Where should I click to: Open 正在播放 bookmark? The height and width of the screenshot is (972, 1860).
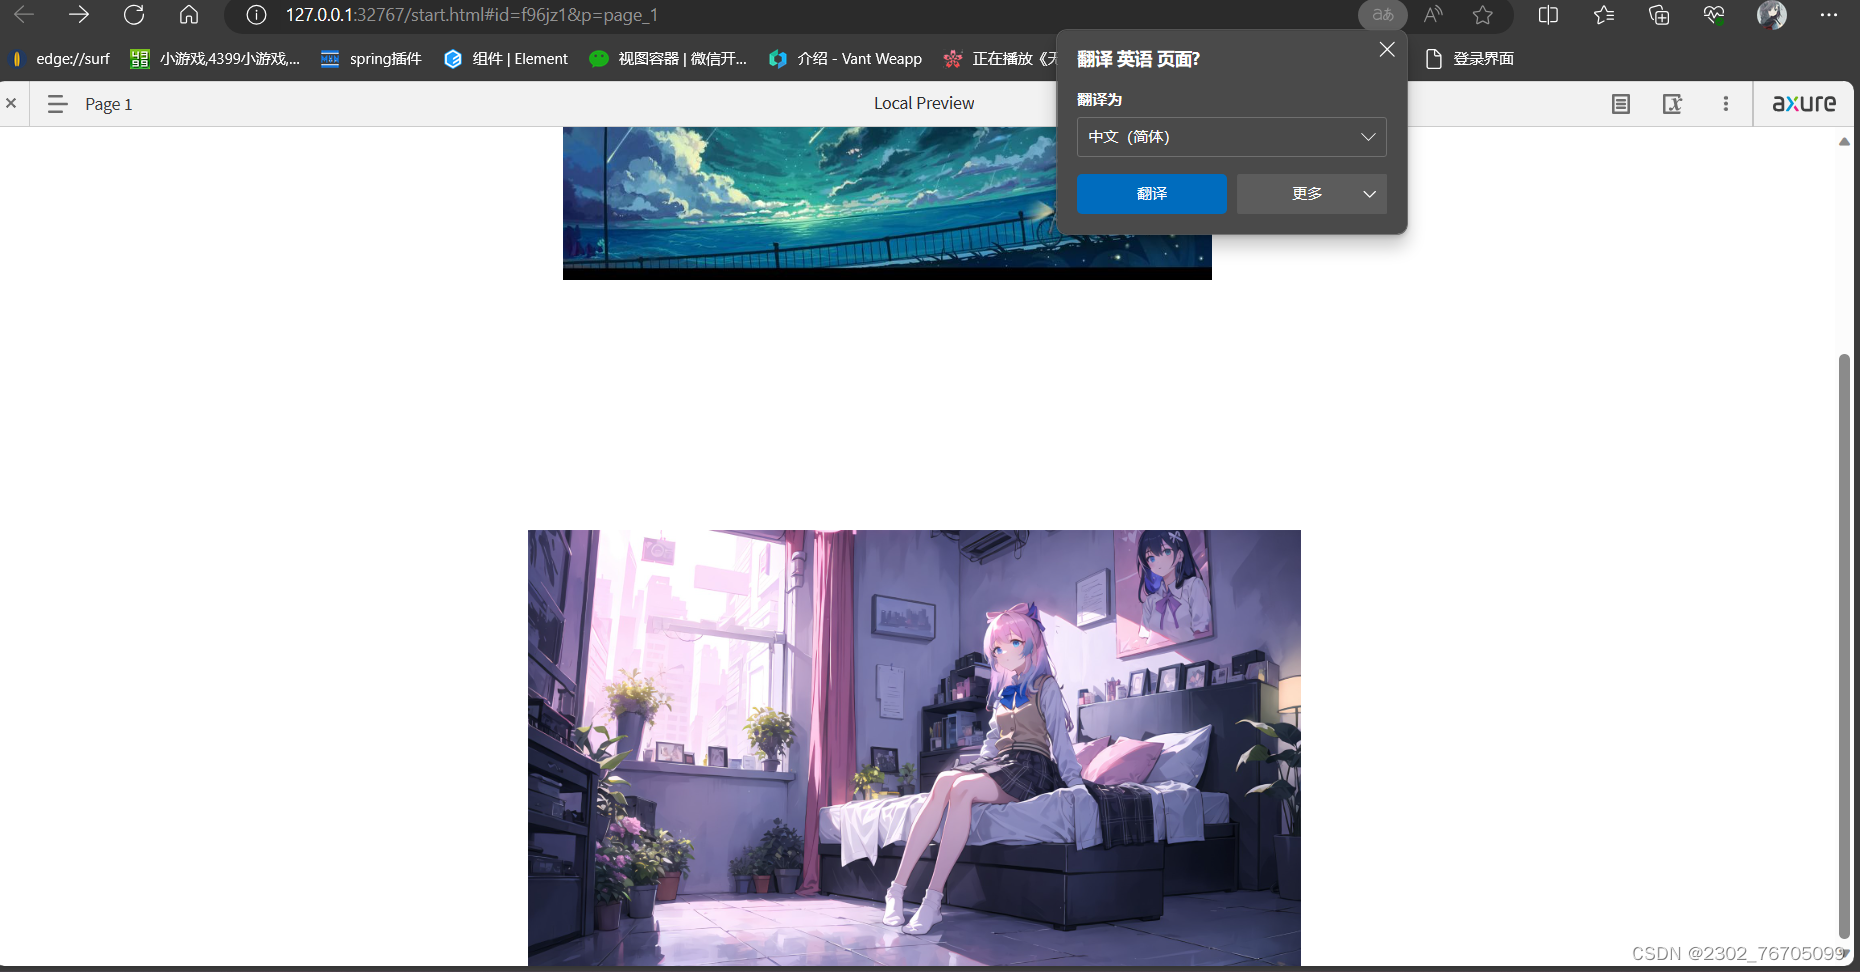pyautogui.click(x=999, y=59)
